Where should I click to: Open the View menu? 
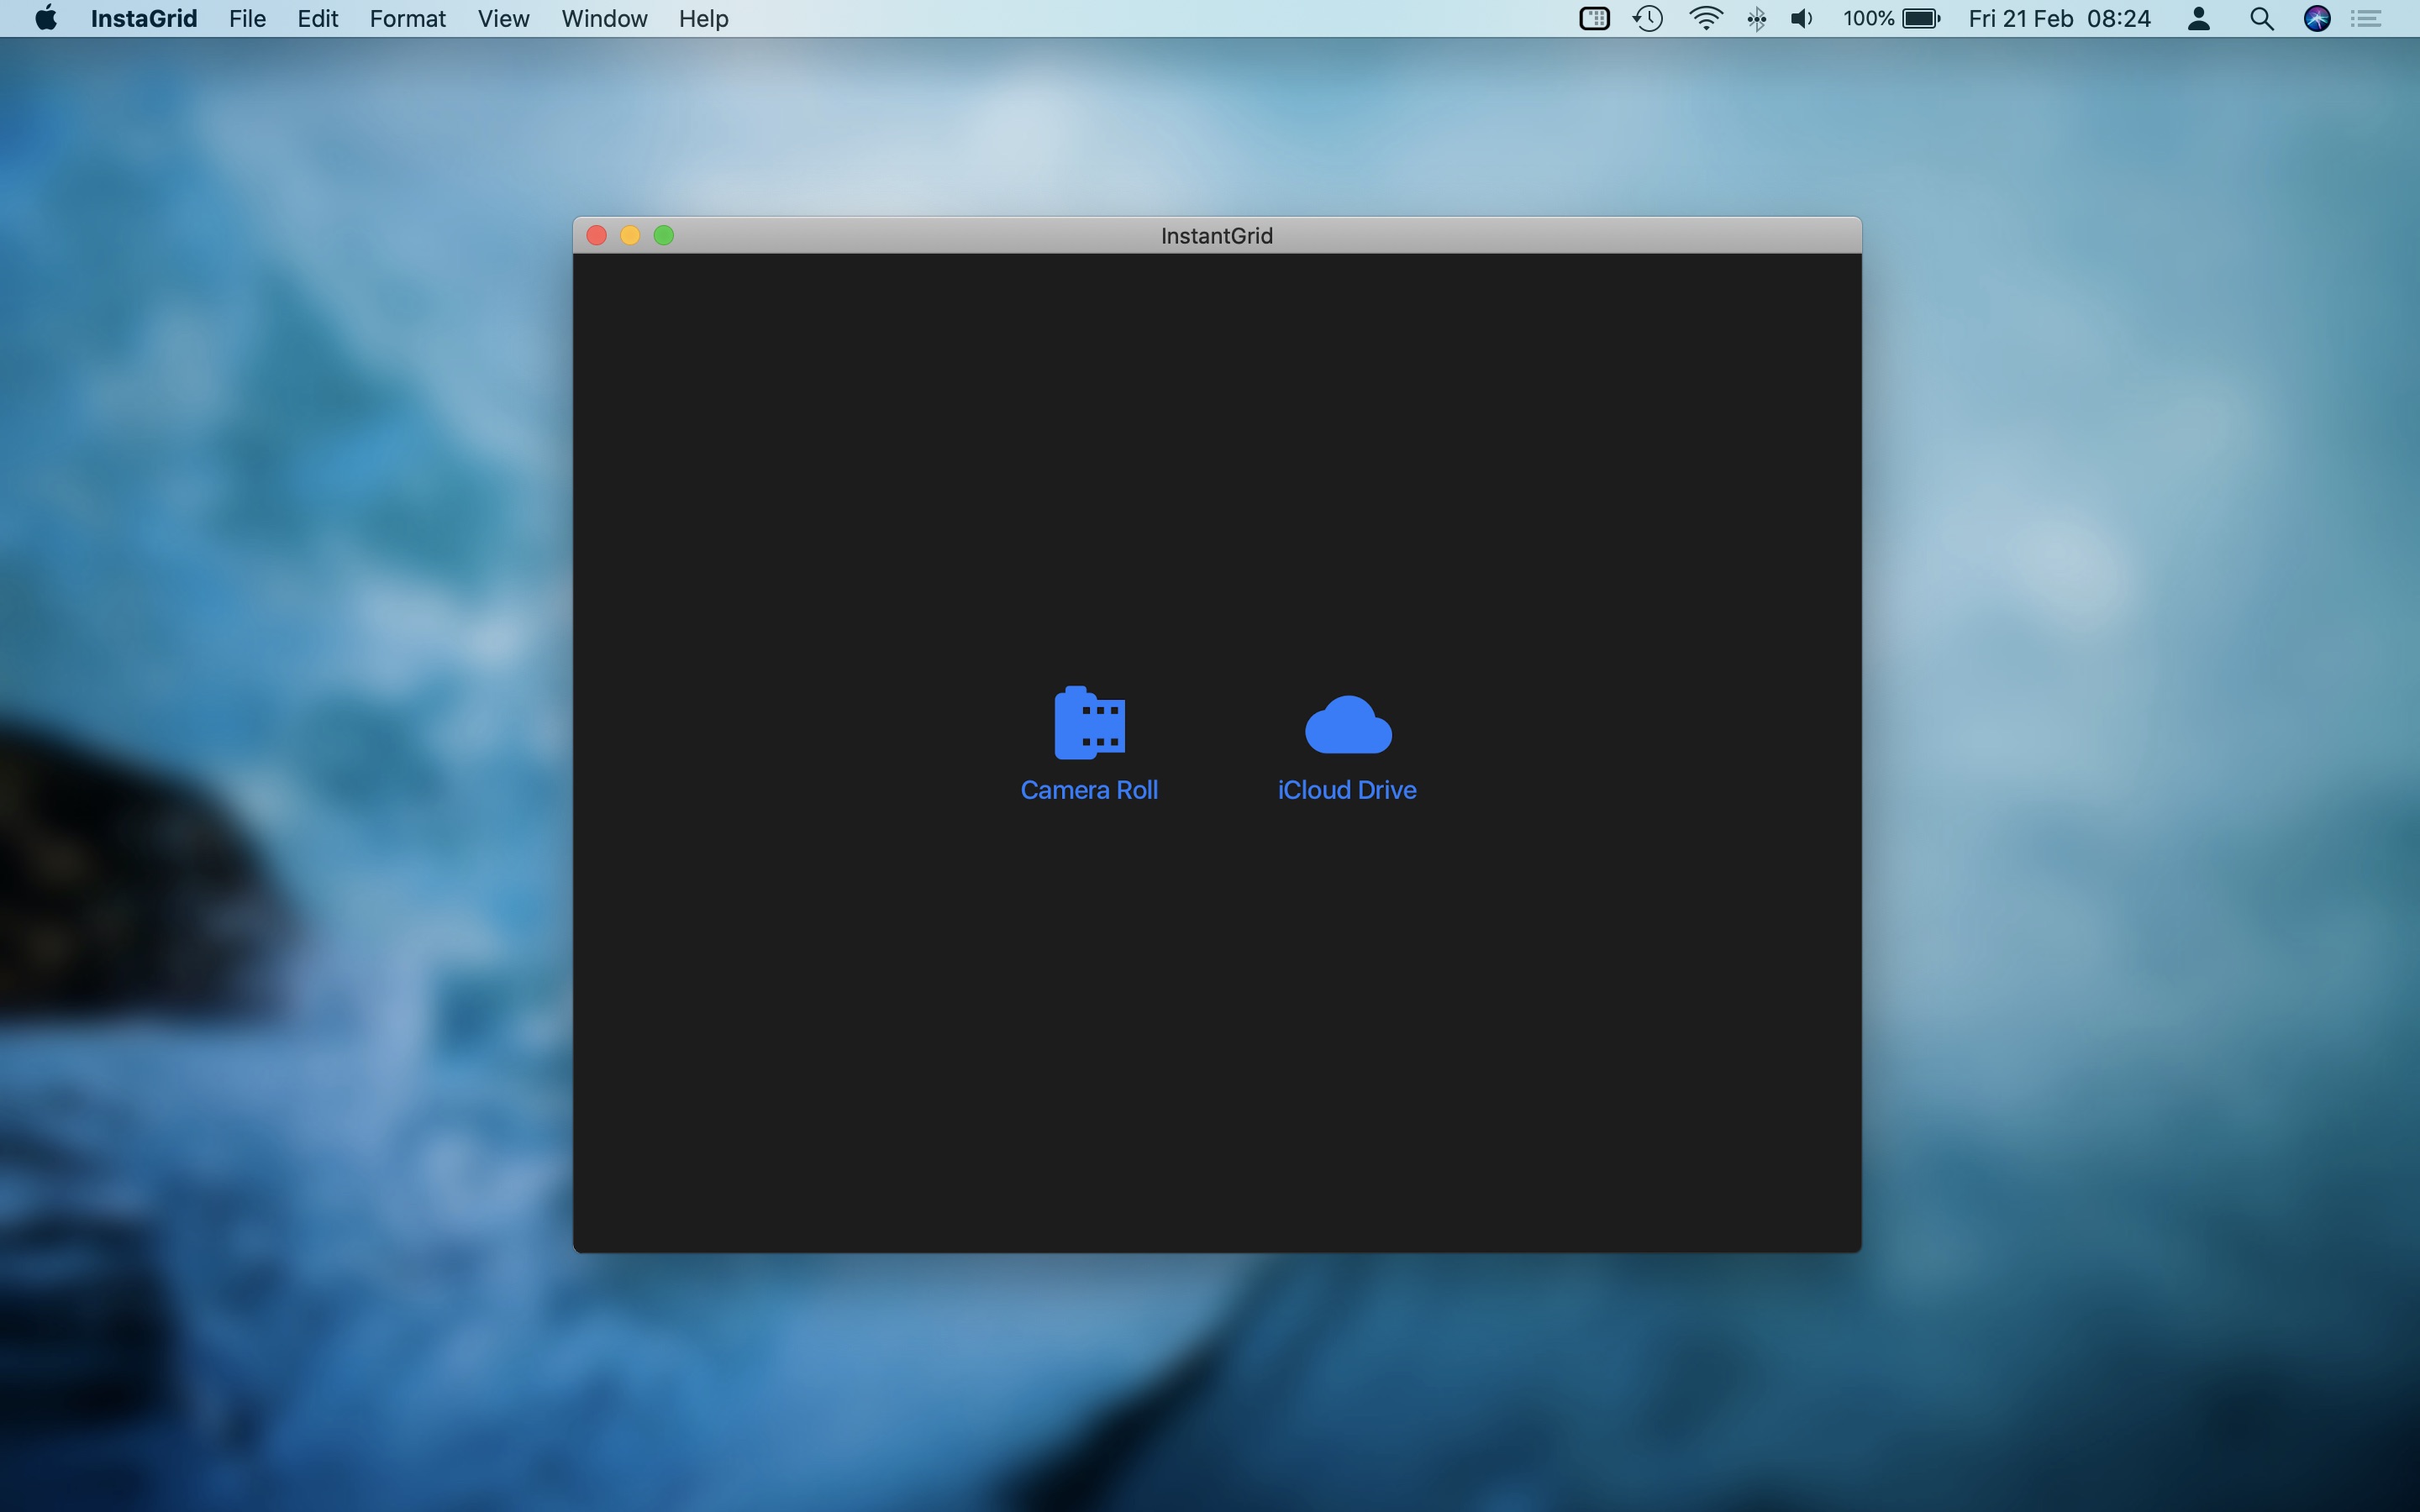click(x=503, y=19)
